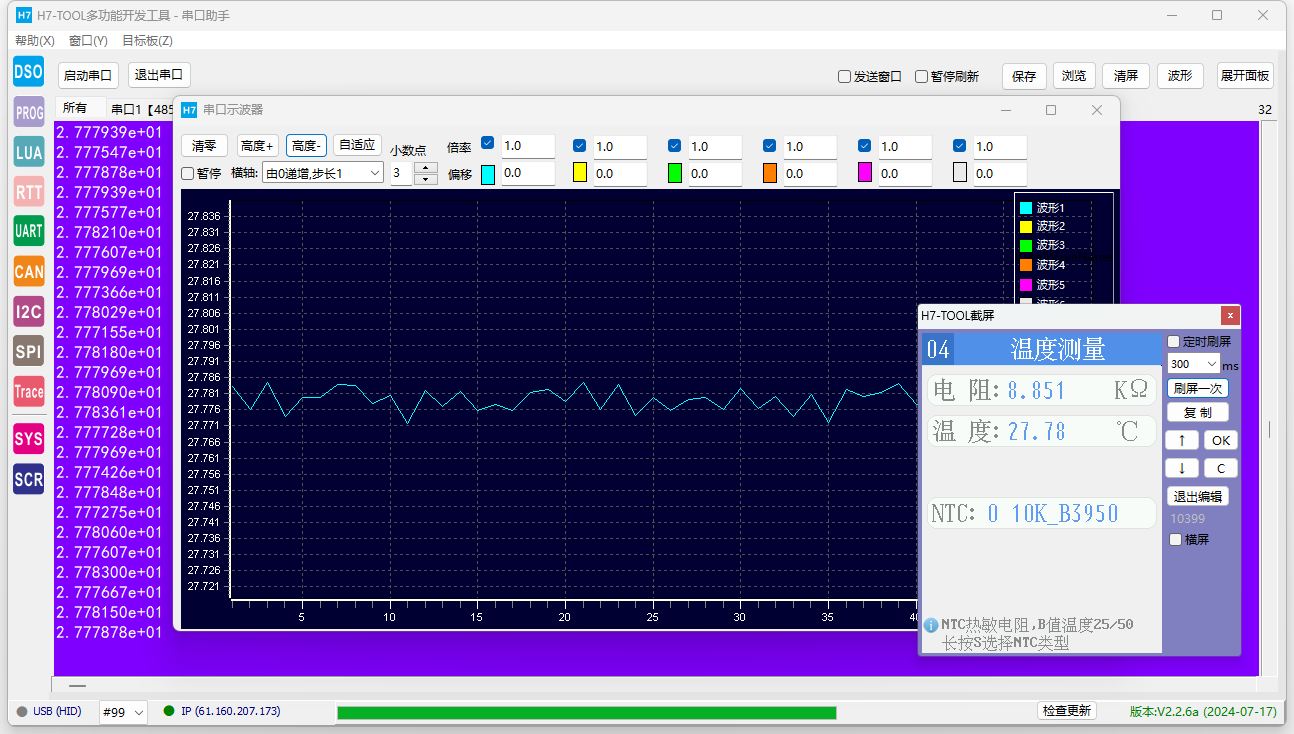
Task: Click the 启动串口 button
Action: (x=88, y=75)
